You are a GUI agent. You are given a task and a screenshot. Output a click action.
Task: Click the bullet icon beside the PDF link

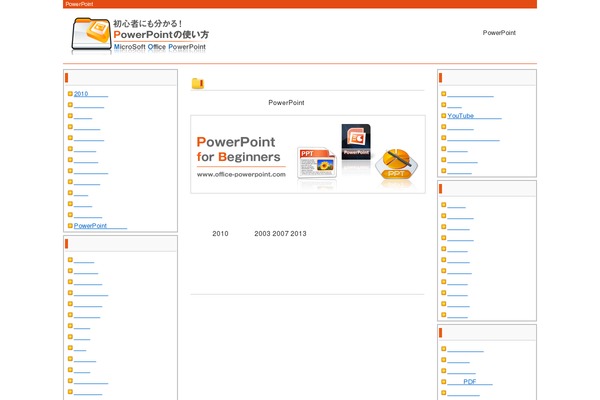(443, 382)
